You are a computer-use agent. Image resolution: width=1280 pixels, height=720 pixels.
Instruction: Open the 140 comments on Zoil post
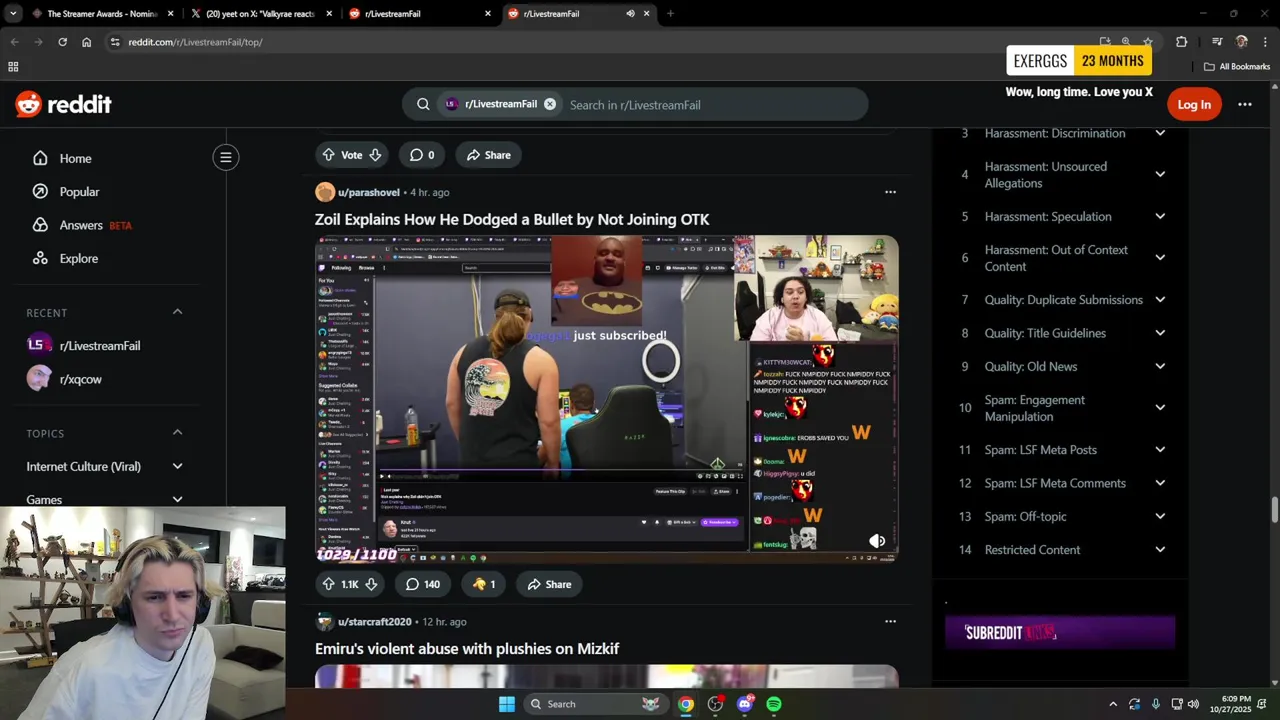(x=423, y=584)
